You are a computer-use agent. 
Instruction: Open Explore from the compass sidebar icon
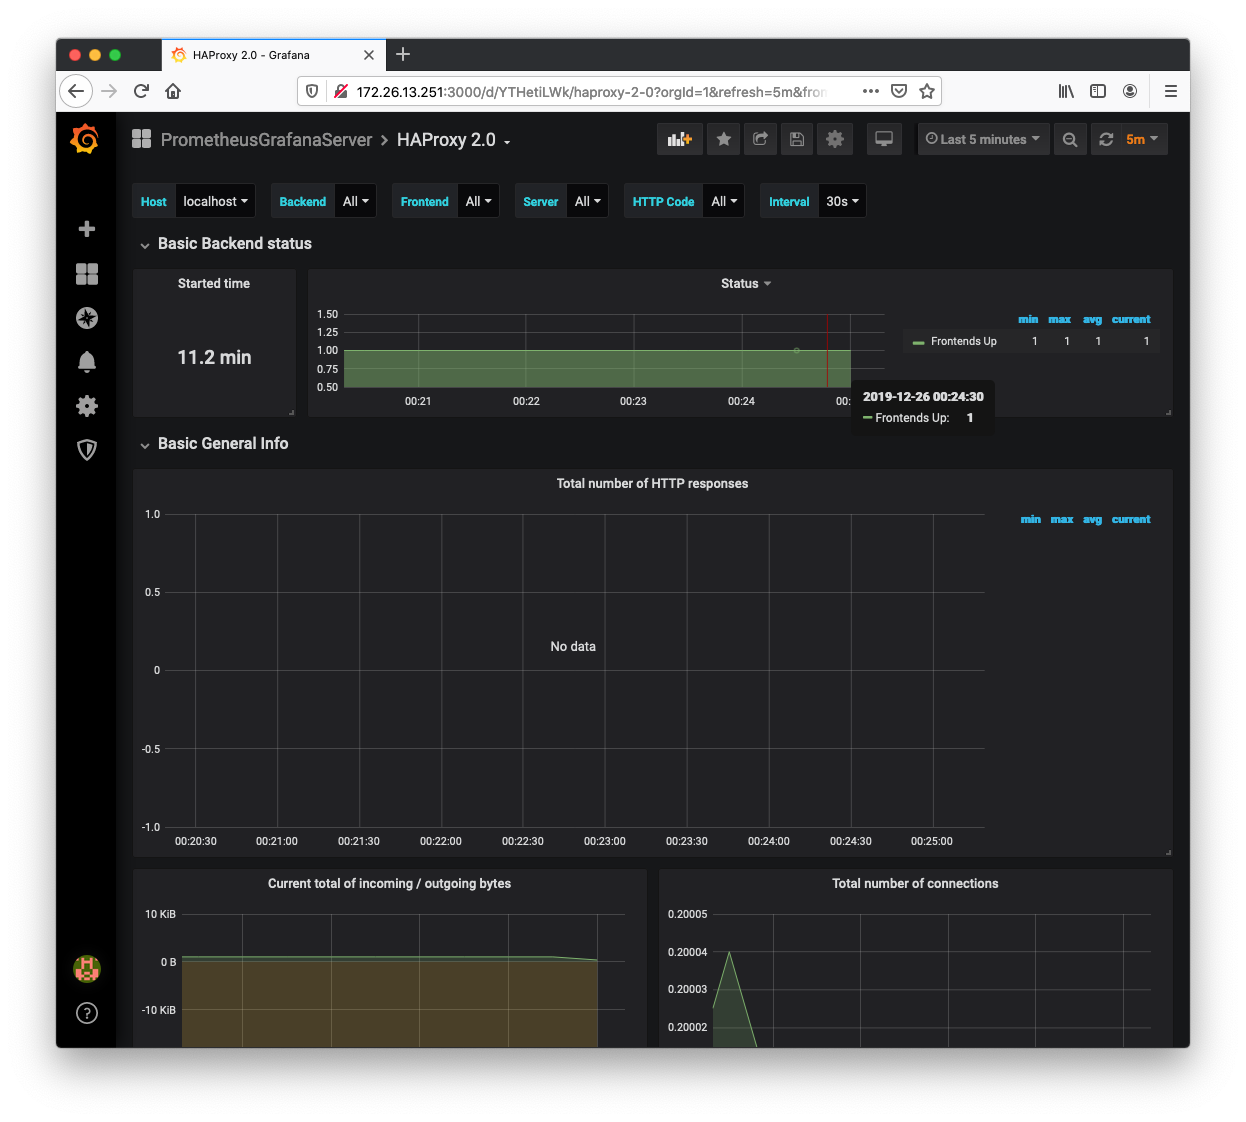[86, 318]
